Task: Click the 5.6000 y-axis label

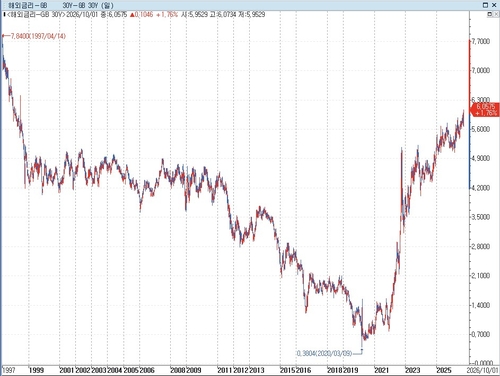Action: [x=481, y=129]
